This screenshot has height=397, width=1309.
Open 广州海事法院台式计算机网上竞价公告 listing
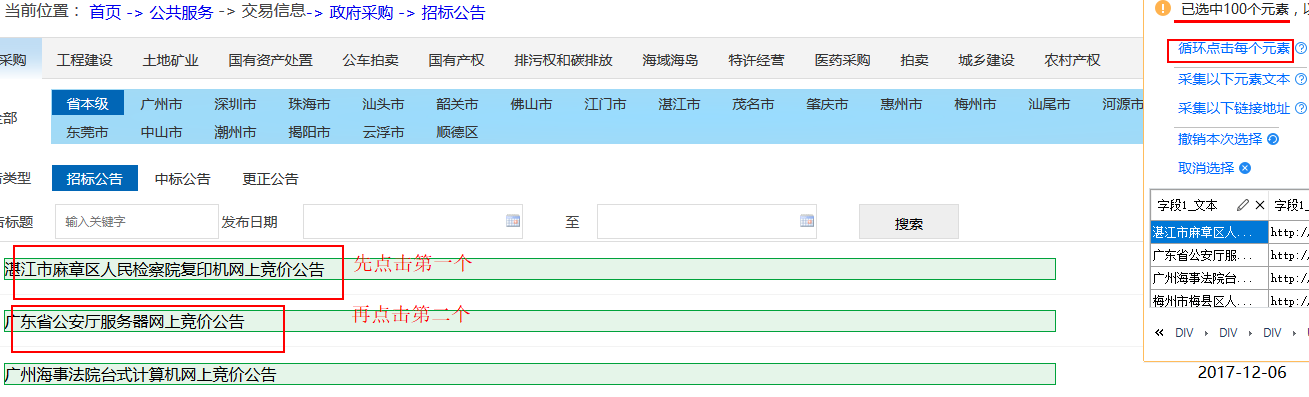530,374
